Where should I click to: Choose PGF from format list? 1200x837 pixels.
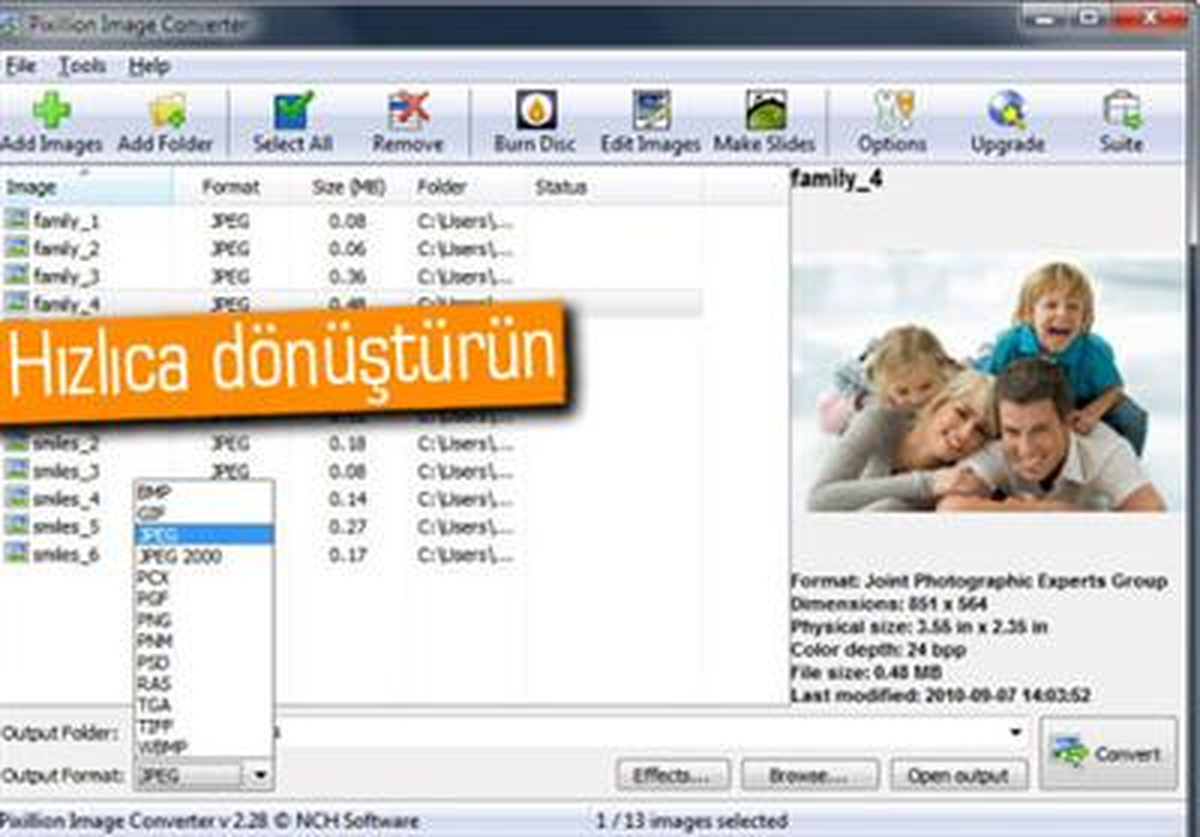click(x=203, y=599)
